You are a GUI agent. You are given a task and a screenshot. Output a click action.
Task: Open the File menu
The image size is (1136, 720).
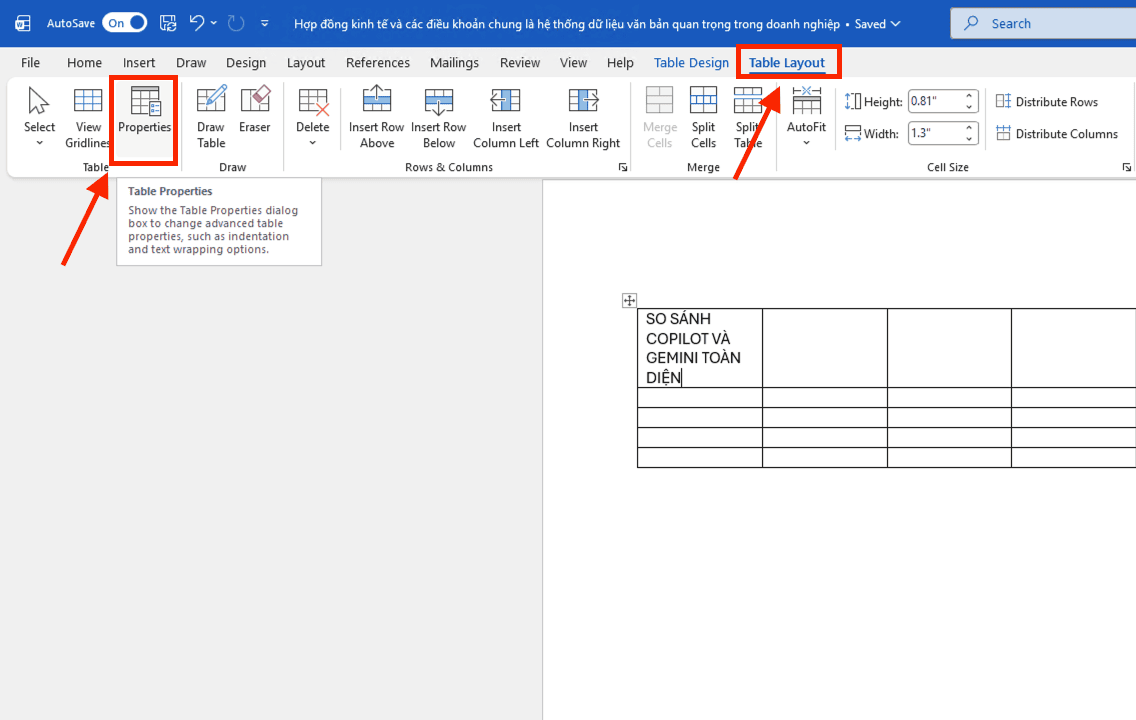point(30,63)
